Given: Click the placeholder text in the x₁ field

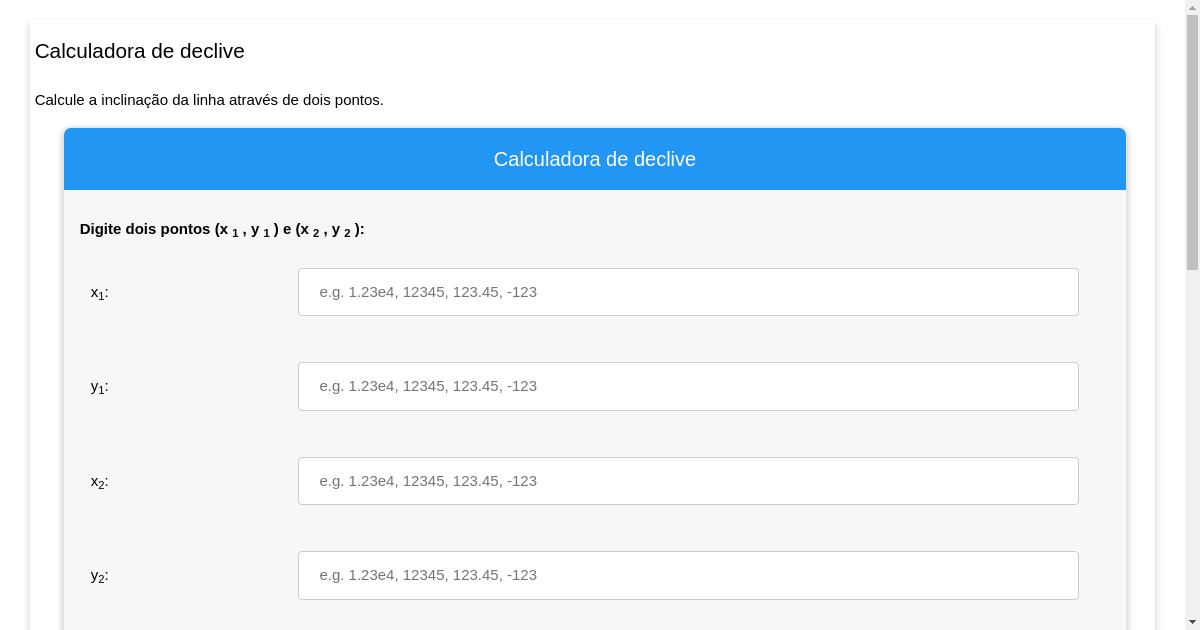Looking at the screenshot, I should click(429, 292).
